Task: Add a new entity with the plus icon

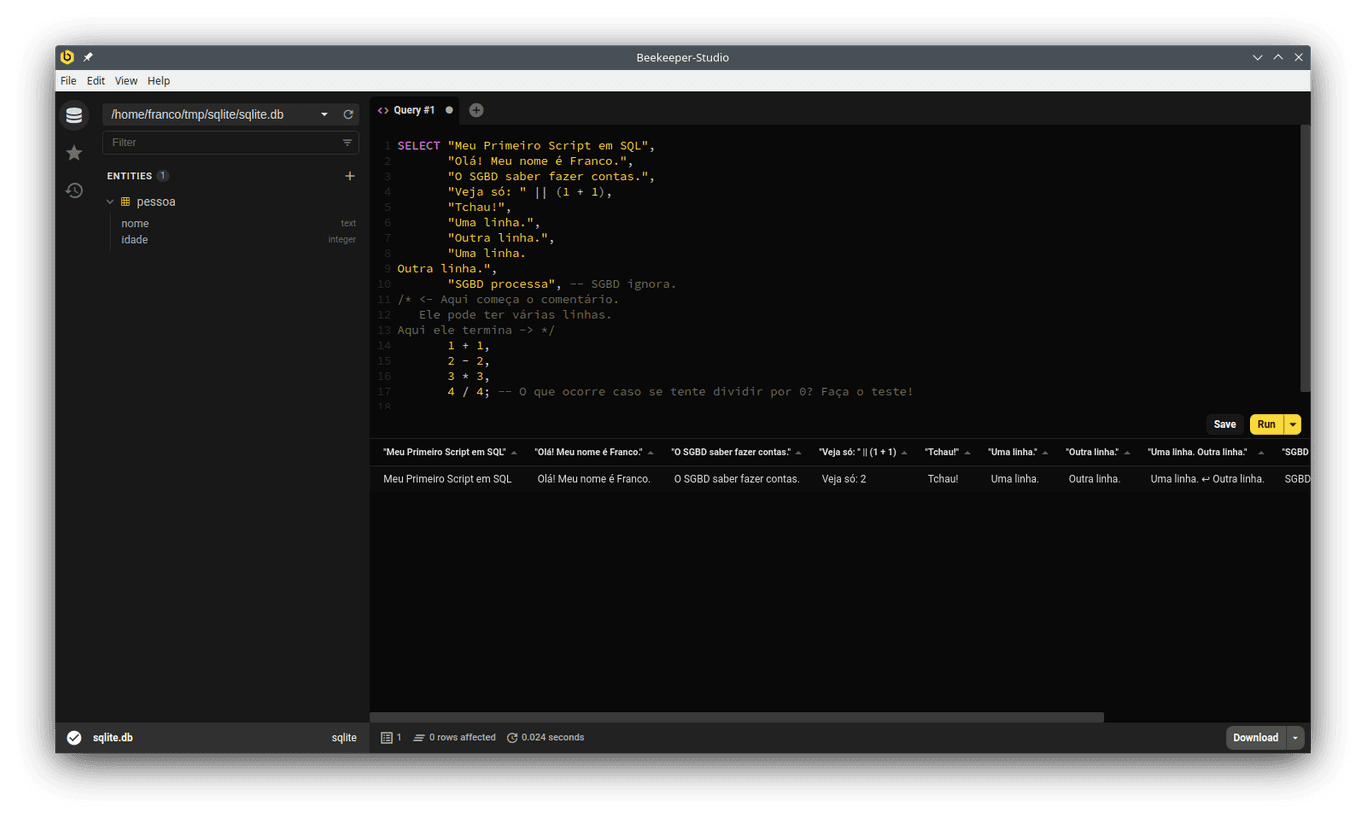Action: coord(349,175)
